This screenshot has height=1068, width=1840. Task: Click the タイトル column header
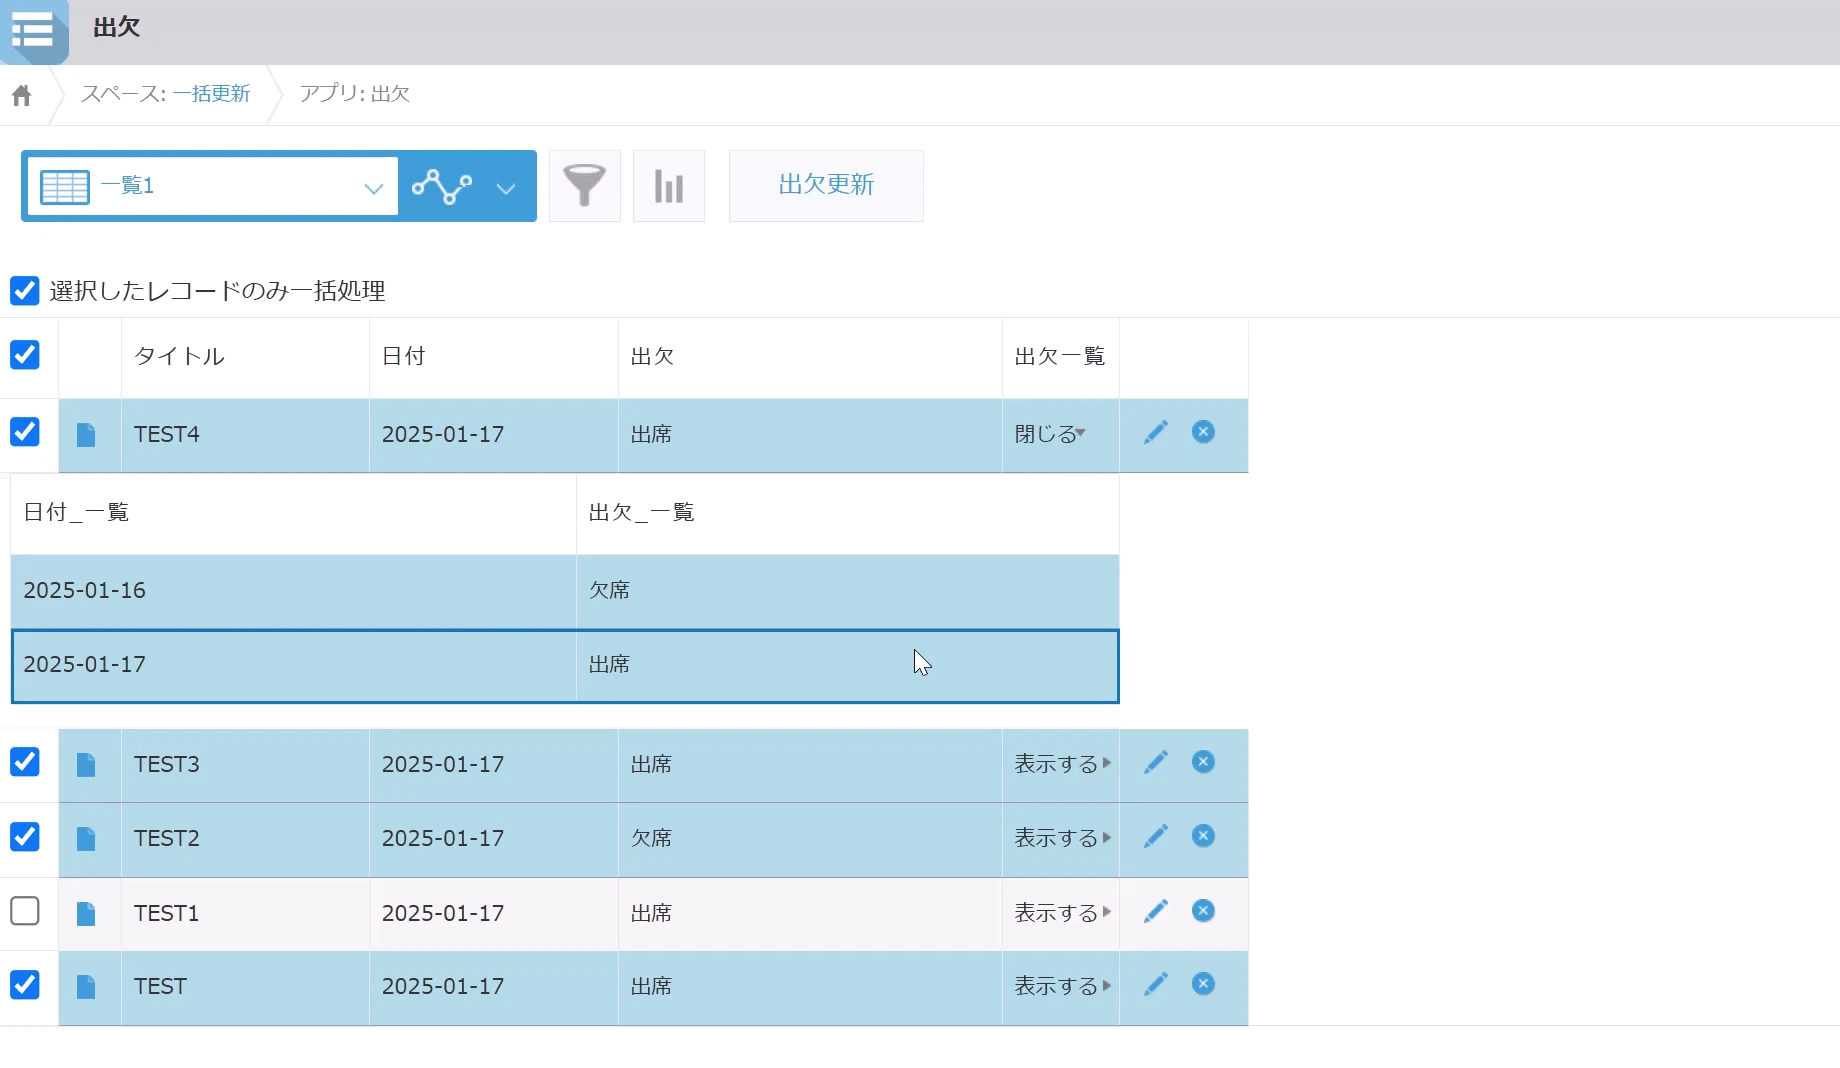click(x=180, y=357)
